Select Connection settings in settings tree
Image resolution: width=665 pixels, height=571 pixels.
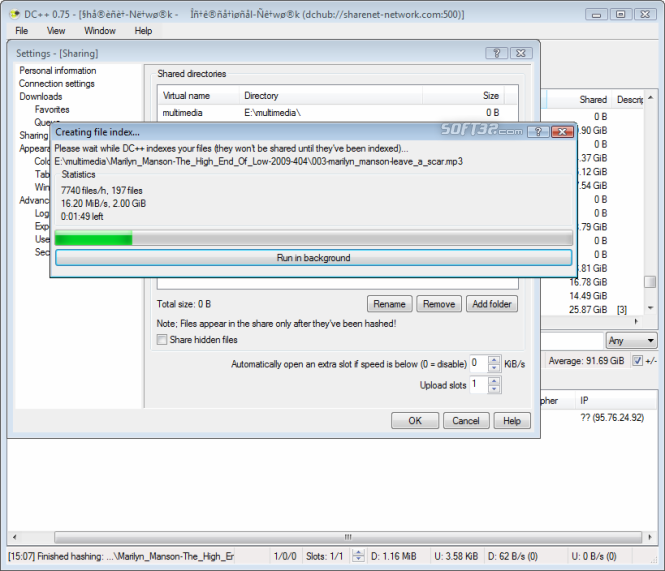click(x=56, y=84)
